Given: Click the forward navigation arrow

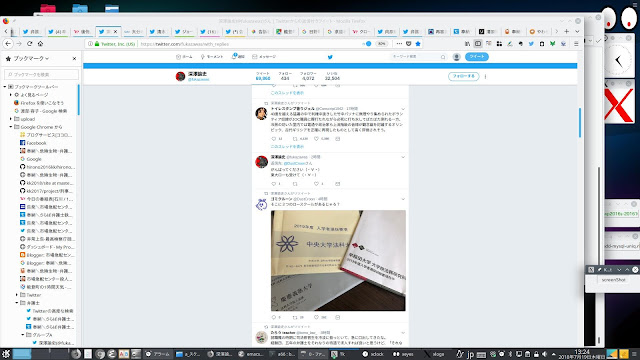Looking at the screenshot, I should (x=19, y=44).
